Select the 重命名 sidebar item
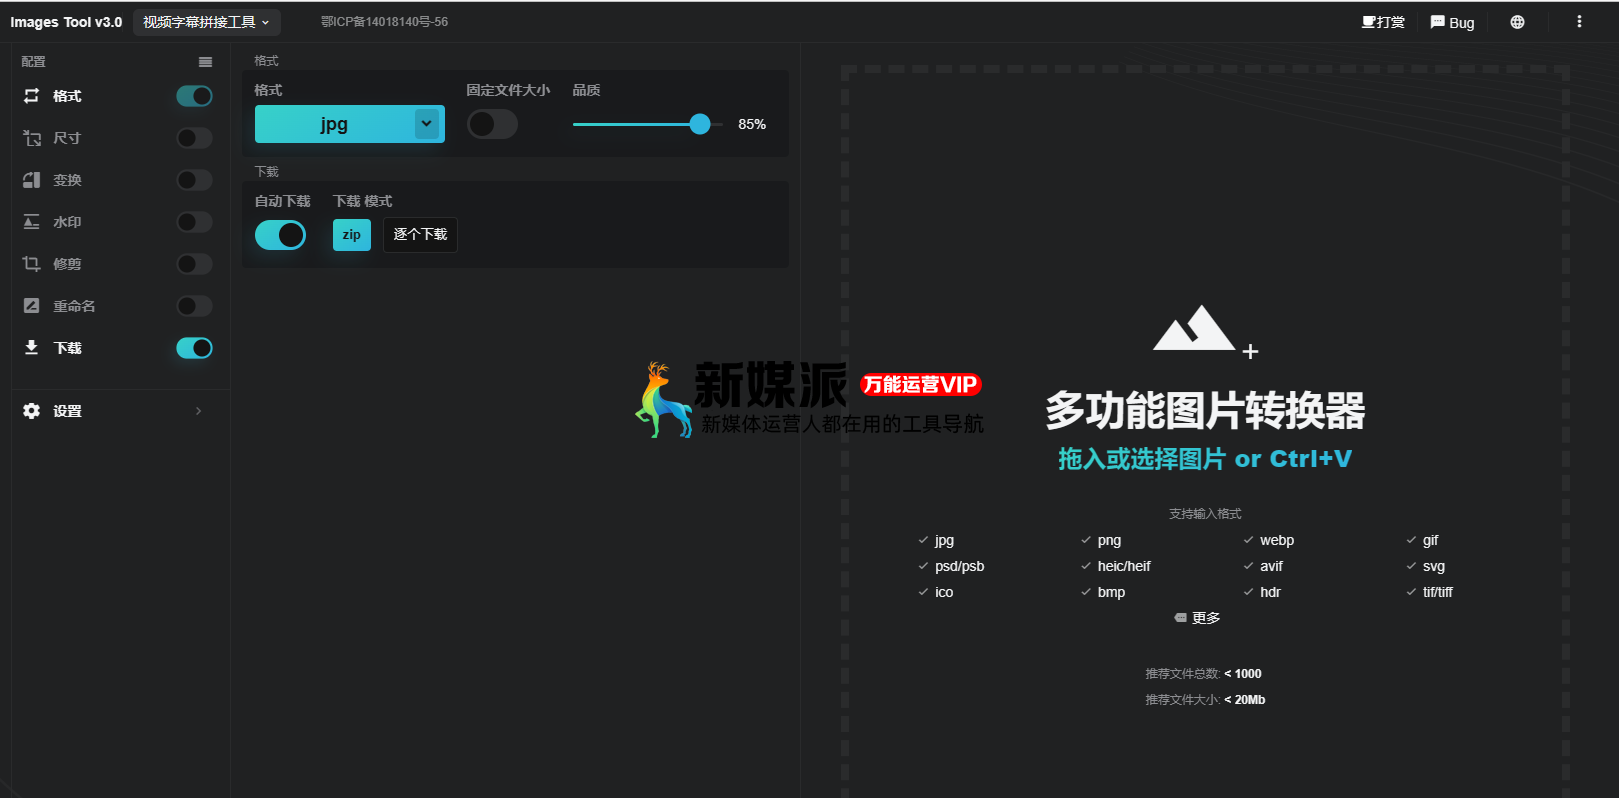1619x798 pixels. (74, 306)
